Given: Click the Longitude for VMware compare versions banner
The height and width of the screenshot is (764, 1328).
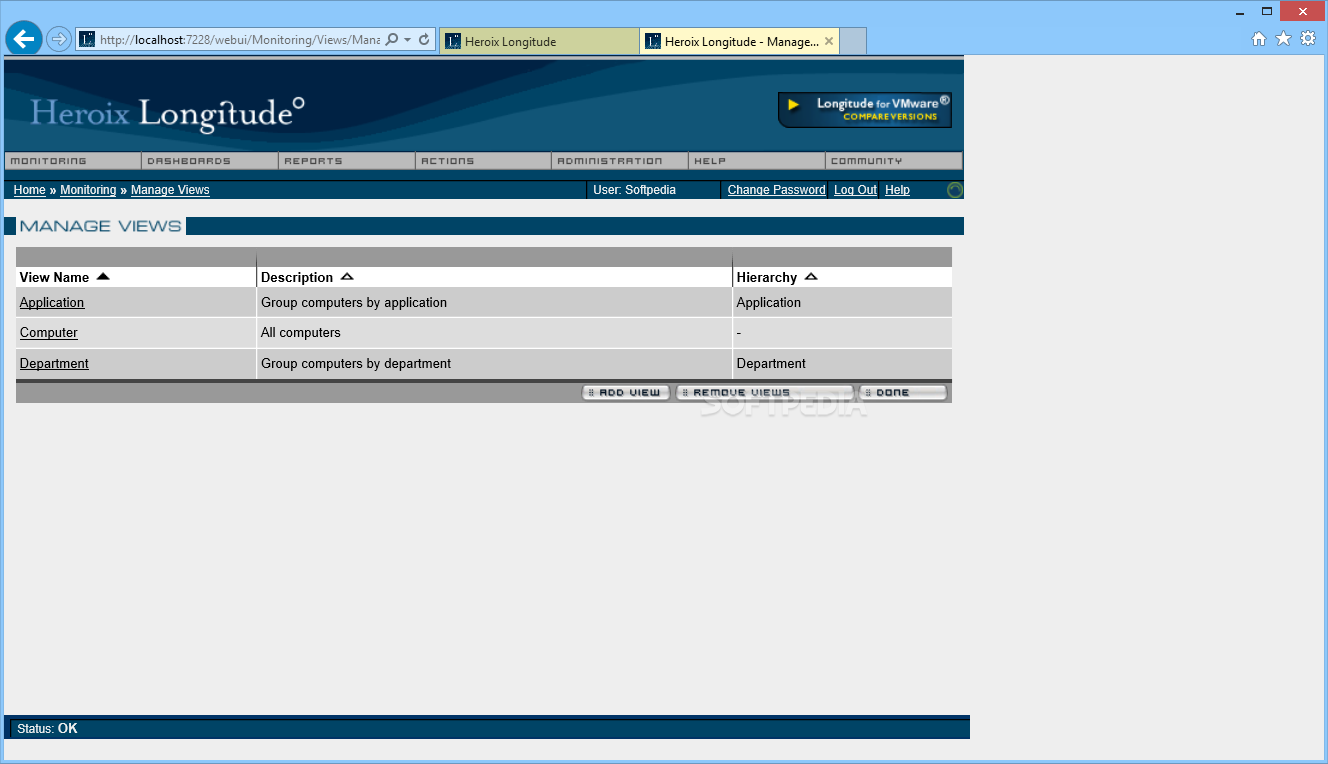Looking at the screenshot, I should pos(865,110).
